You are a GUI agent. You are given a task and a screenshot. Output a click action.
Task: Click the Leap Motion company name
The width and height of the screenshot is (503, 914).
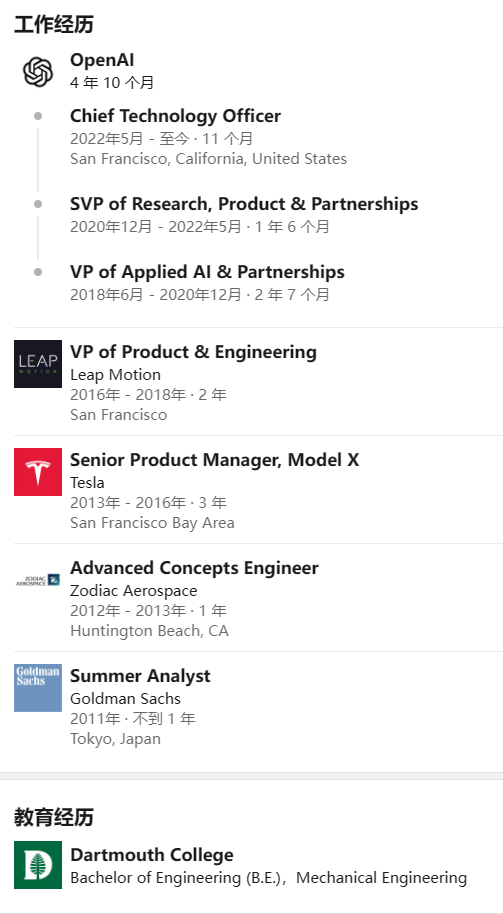click(115, 375)
